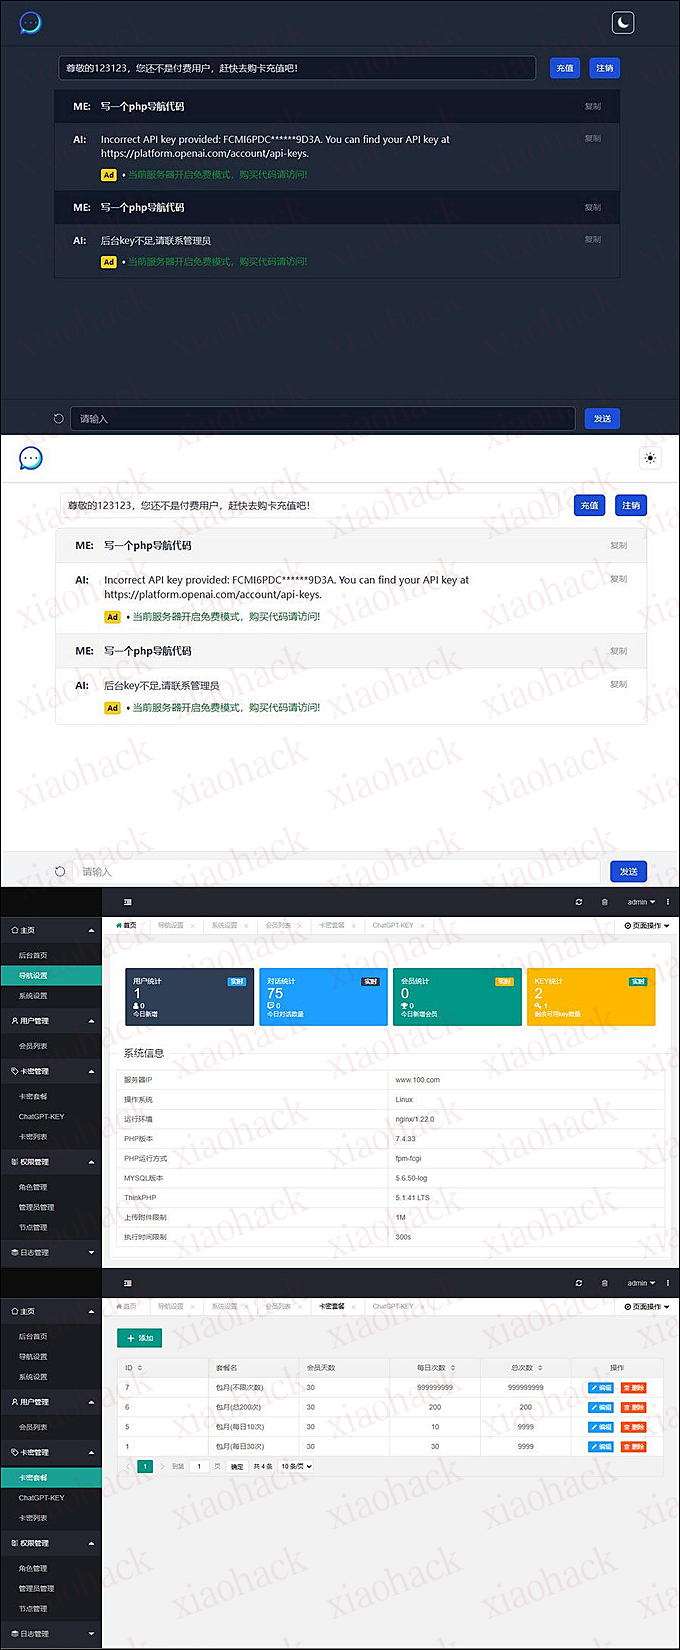The height and width of the screenshot is (1650, 680).
Task: Copy the first ME message in dark chat via 复制
Action: (x=593, y=106)
